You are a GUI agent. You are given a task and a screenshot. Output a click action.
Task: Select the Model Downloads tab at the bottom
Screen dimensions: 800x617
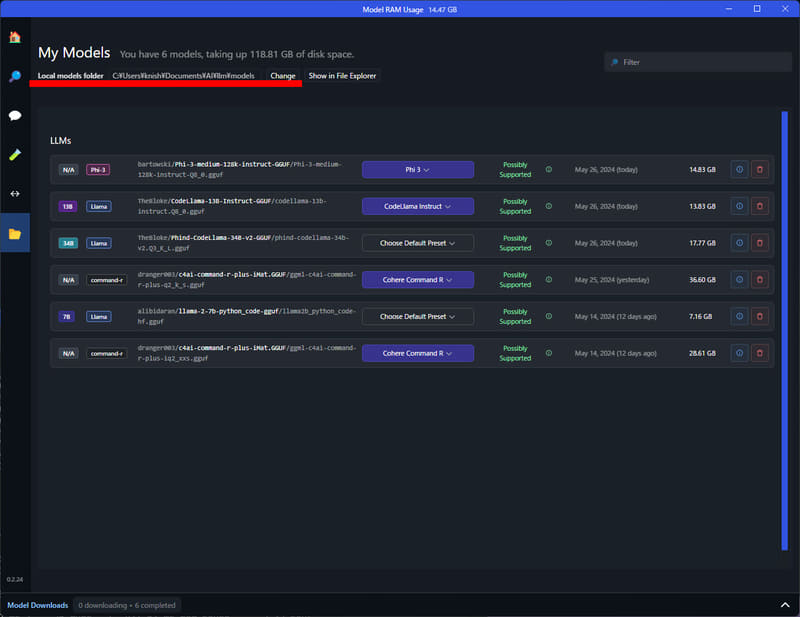click(x=37, y=605)
